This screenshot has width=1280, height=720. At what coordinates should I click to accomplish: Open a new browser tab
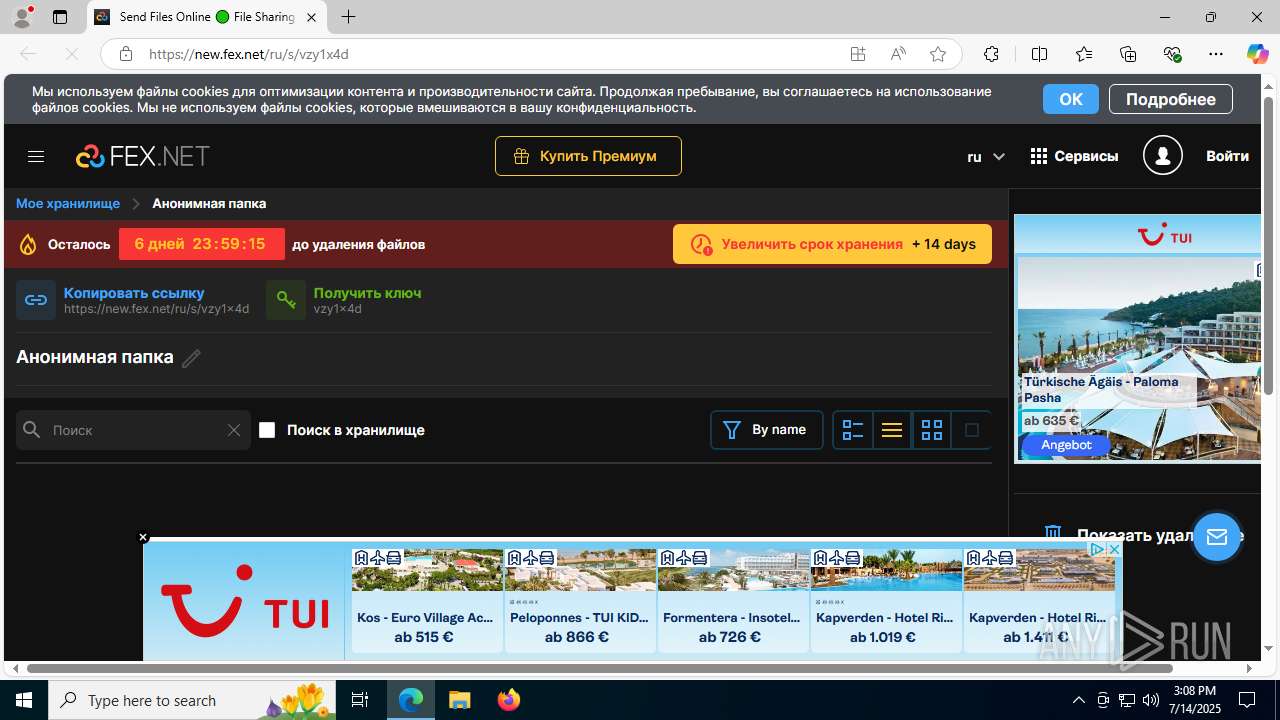(348, 17)
